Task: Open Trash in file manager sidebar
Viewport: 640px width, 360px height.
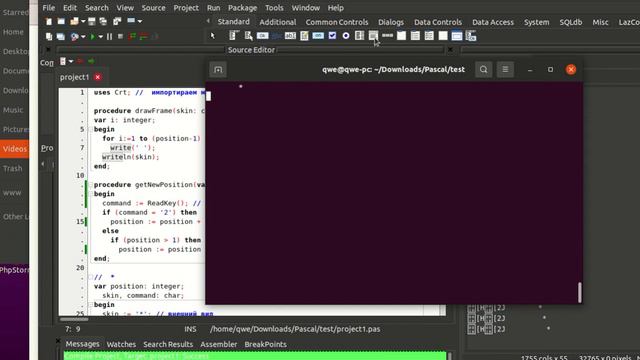Action: pos(13,168)
